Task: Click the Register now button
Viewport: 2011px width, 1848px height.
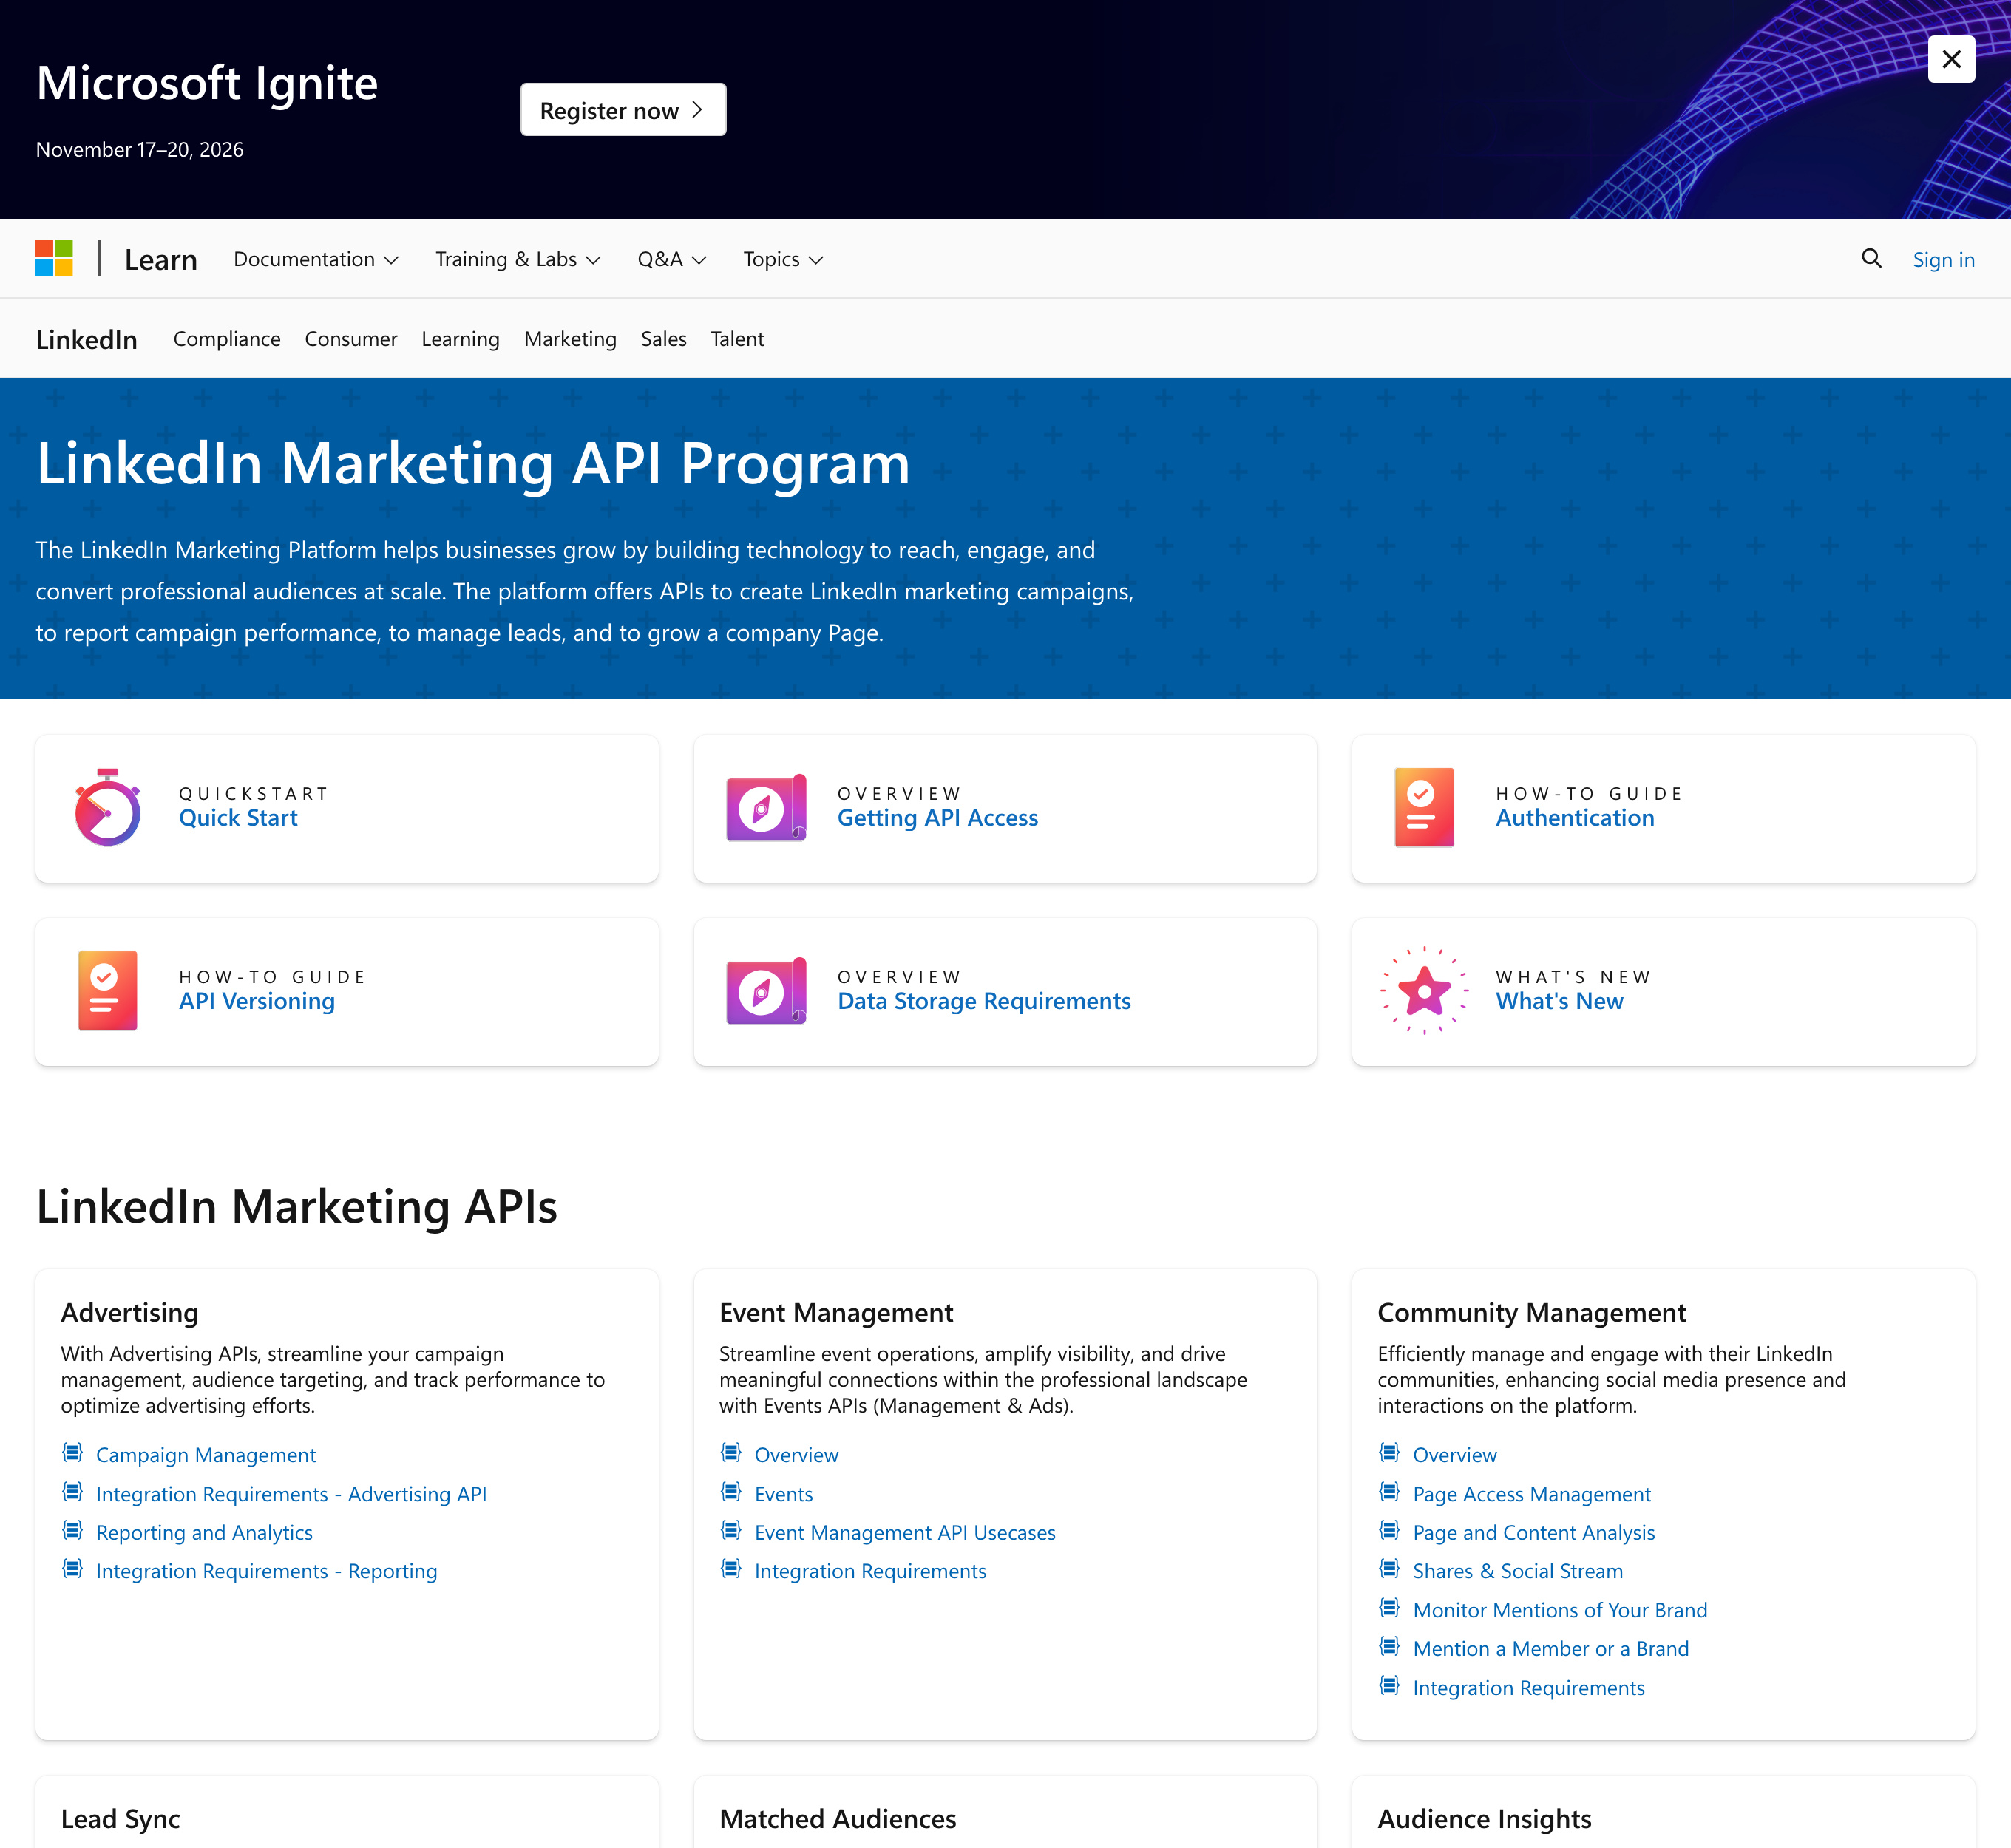Action: [623, 110]
